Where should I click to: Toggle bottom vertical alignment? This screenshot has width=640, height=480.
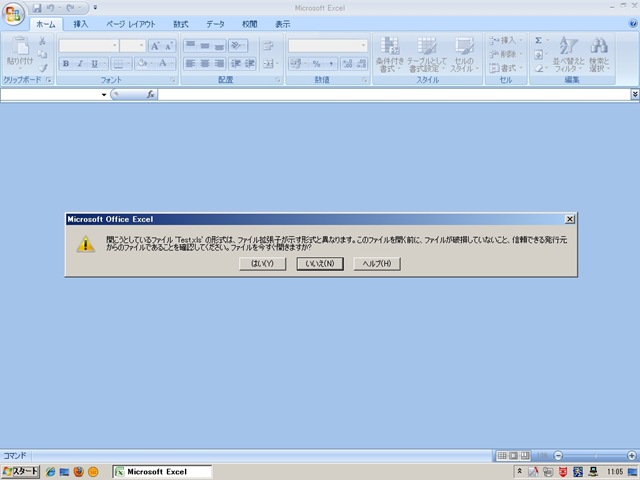tap(220, 45)
